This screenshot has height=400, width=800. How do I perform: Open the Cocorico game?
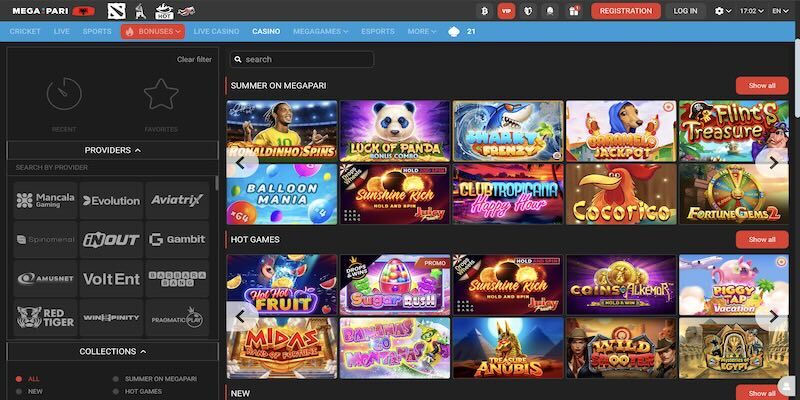tap(621, 194)
